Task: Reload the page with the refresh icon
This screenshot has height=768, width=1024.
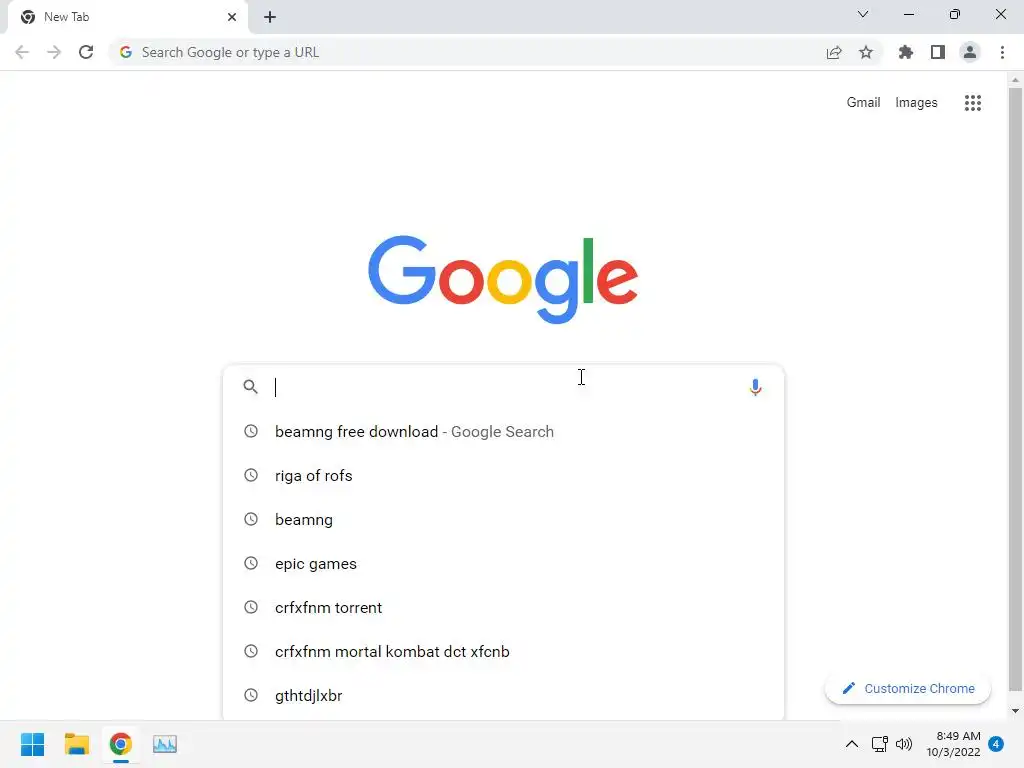Action: 86,52
